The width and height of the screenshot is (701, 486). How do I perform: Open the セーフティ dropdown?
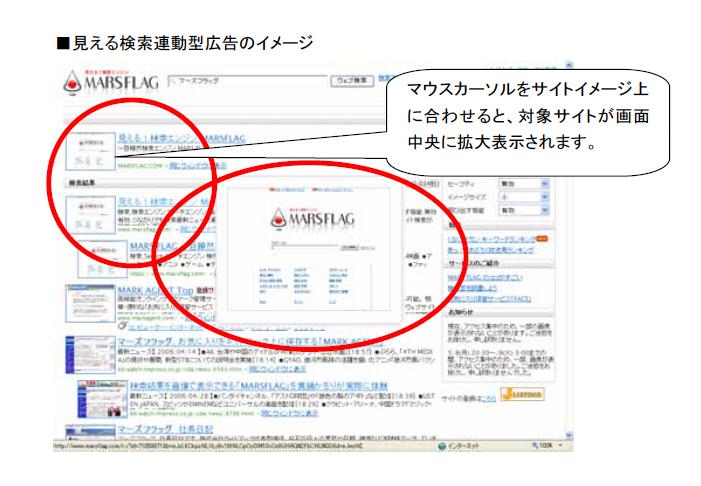tap(524, 184)
